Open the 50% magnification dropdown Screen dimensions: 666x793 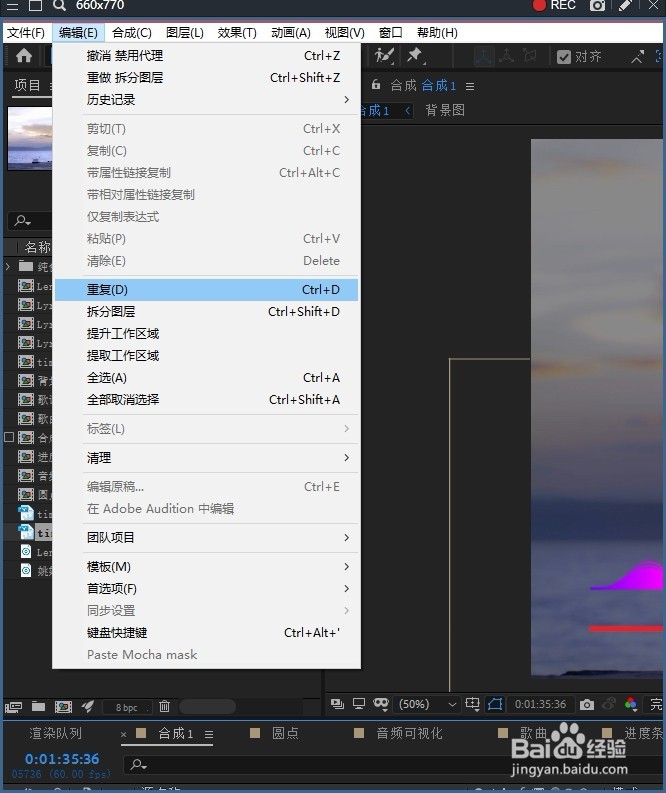(x=427, y=703)
